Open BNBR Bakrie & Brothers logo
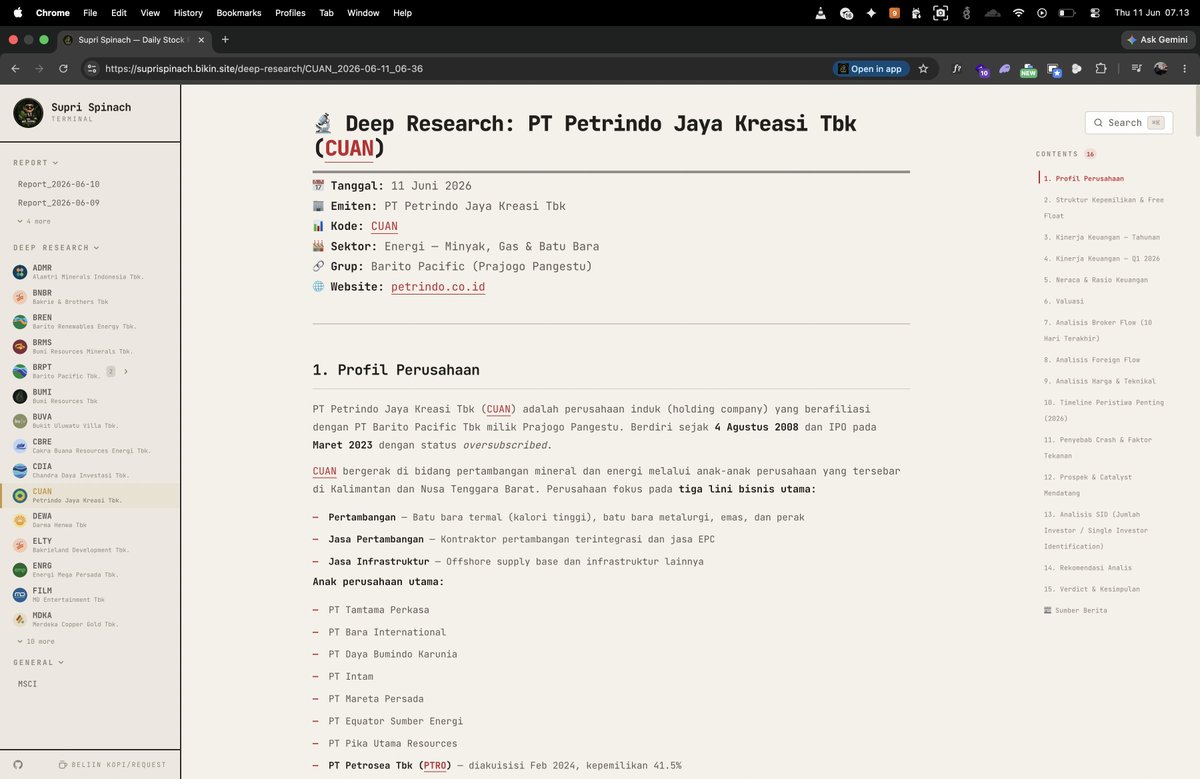Viewport: 1200px width, 779px height. click(20, 297)
